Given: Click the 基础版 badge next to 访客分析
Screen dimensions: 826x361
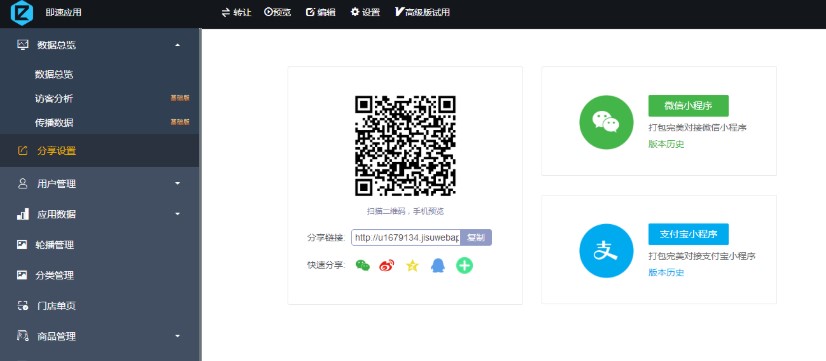Looking at the screenshot, I should pyautogui.click(x=180, y=98).
